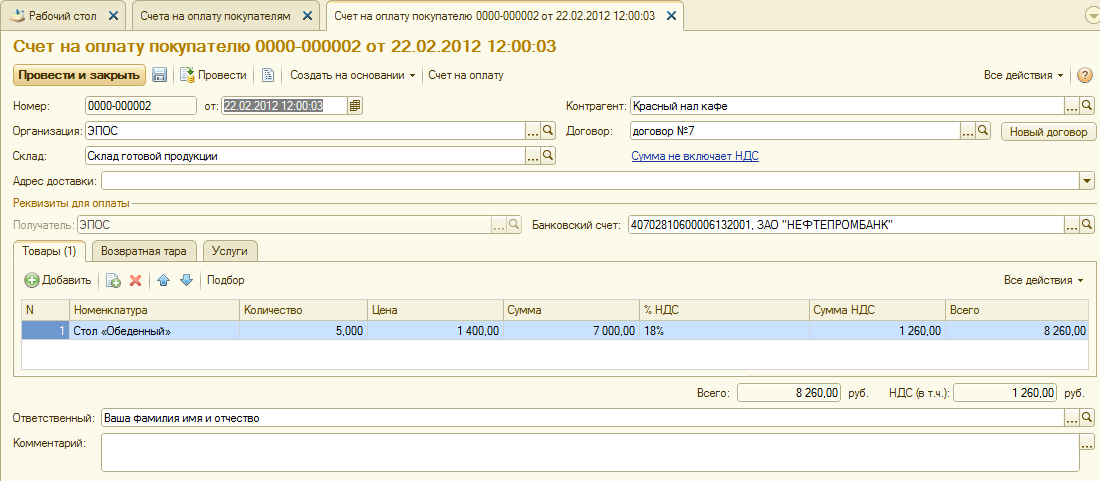Select the Услуги tab

(x=230, y=250)
